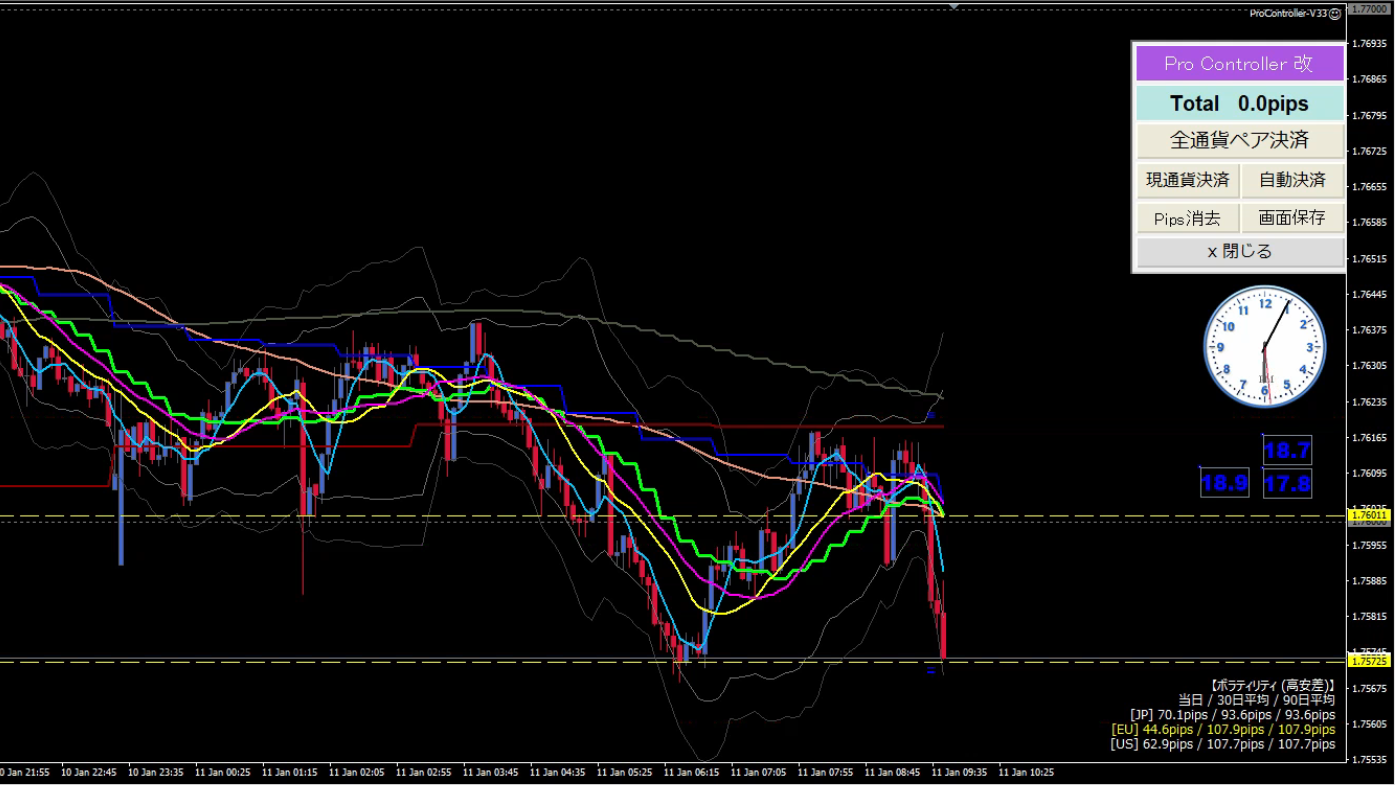Image resolution: width=1395 pixels, height=785 pixels.
Task: Click the [JP] 70.1pips volatility row
Action: click(1233, 715)
